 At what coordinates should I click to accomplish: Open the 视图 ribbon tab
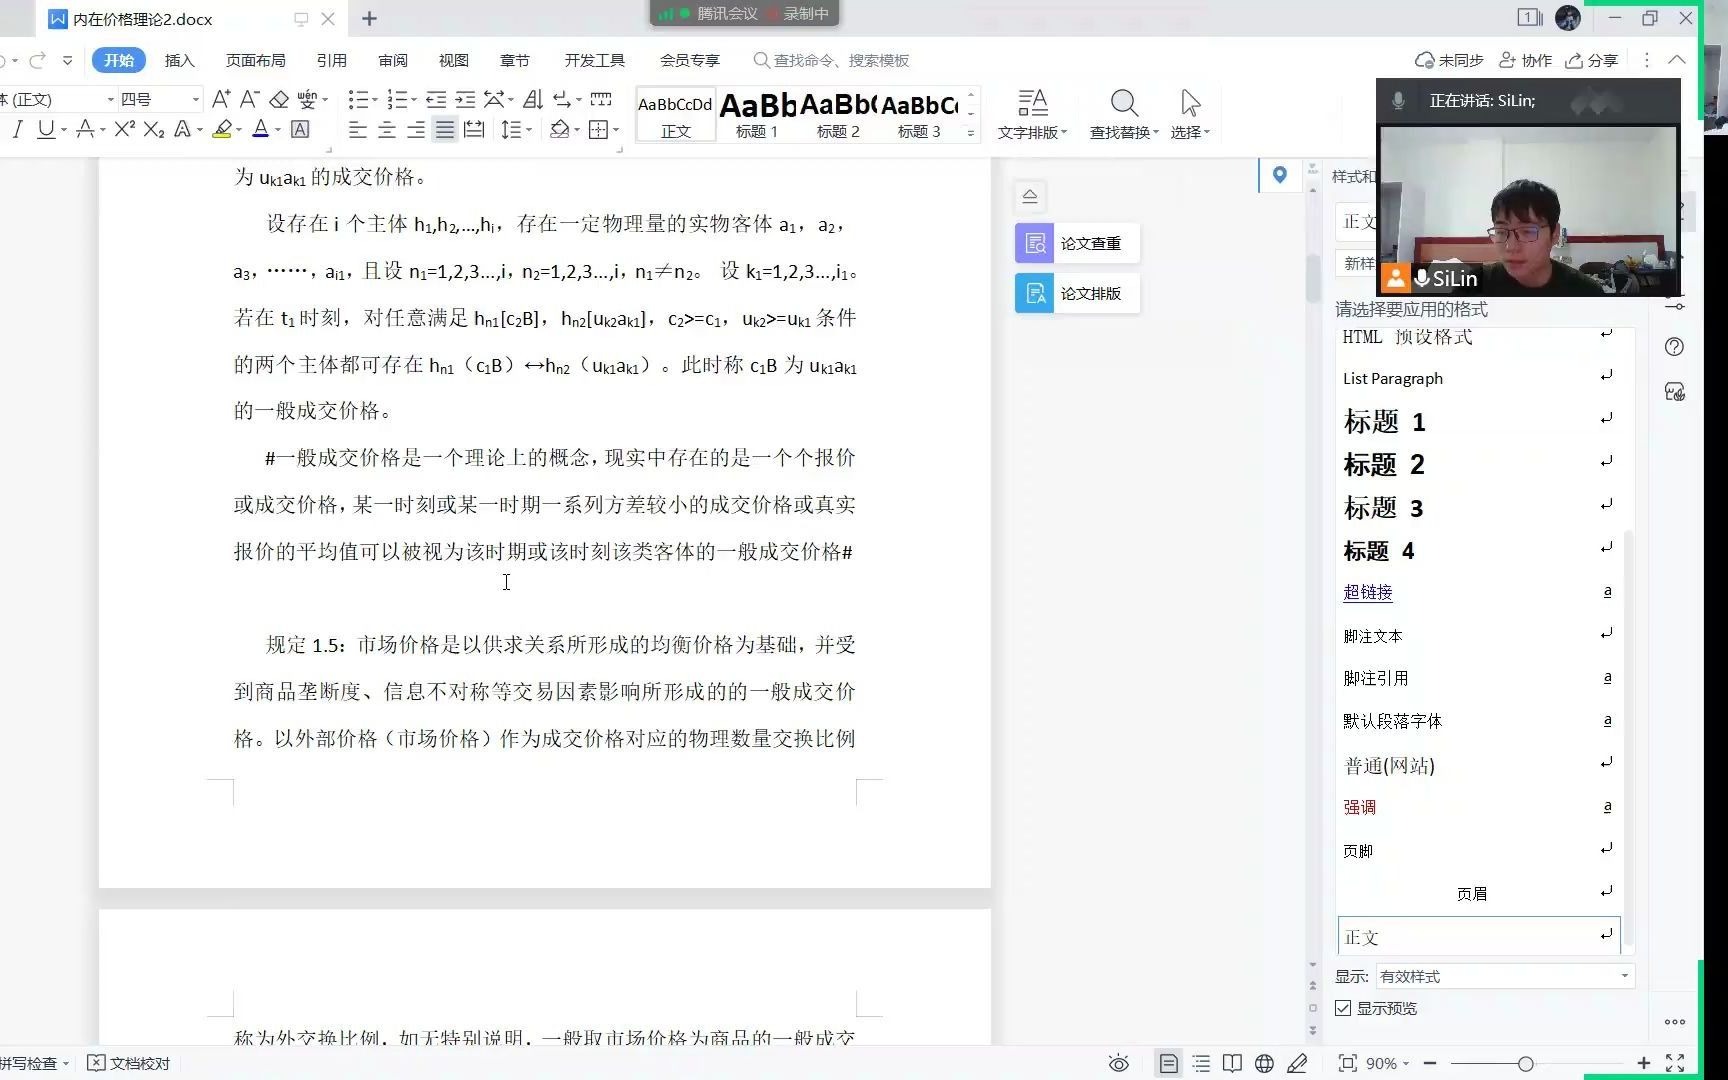coord(453,60)
